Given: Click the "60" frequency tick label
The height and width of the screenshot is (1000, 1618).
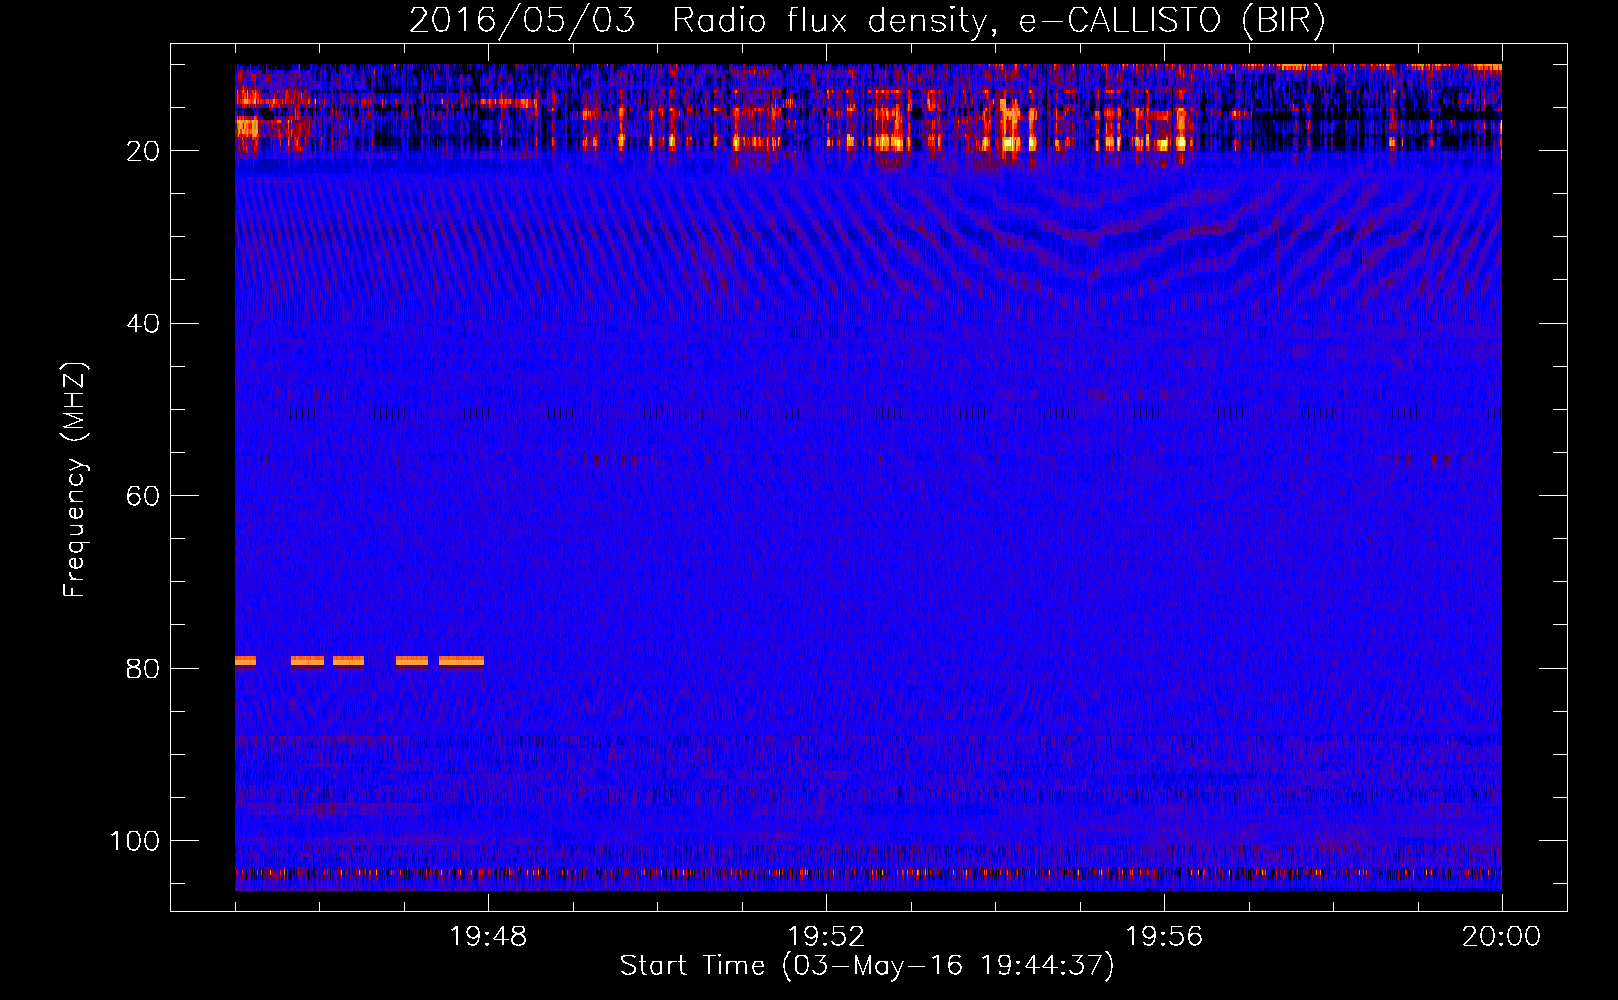Looking at the screenshot, I should click(144, 497).
